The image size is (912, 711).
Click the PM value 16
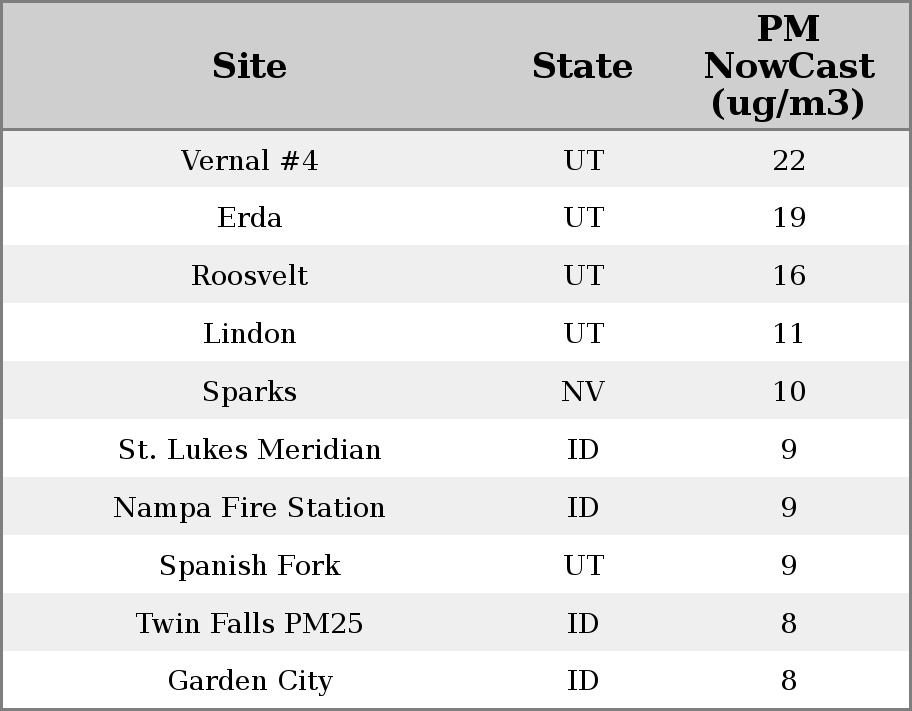pyautogui.click(x=788, y=276)
